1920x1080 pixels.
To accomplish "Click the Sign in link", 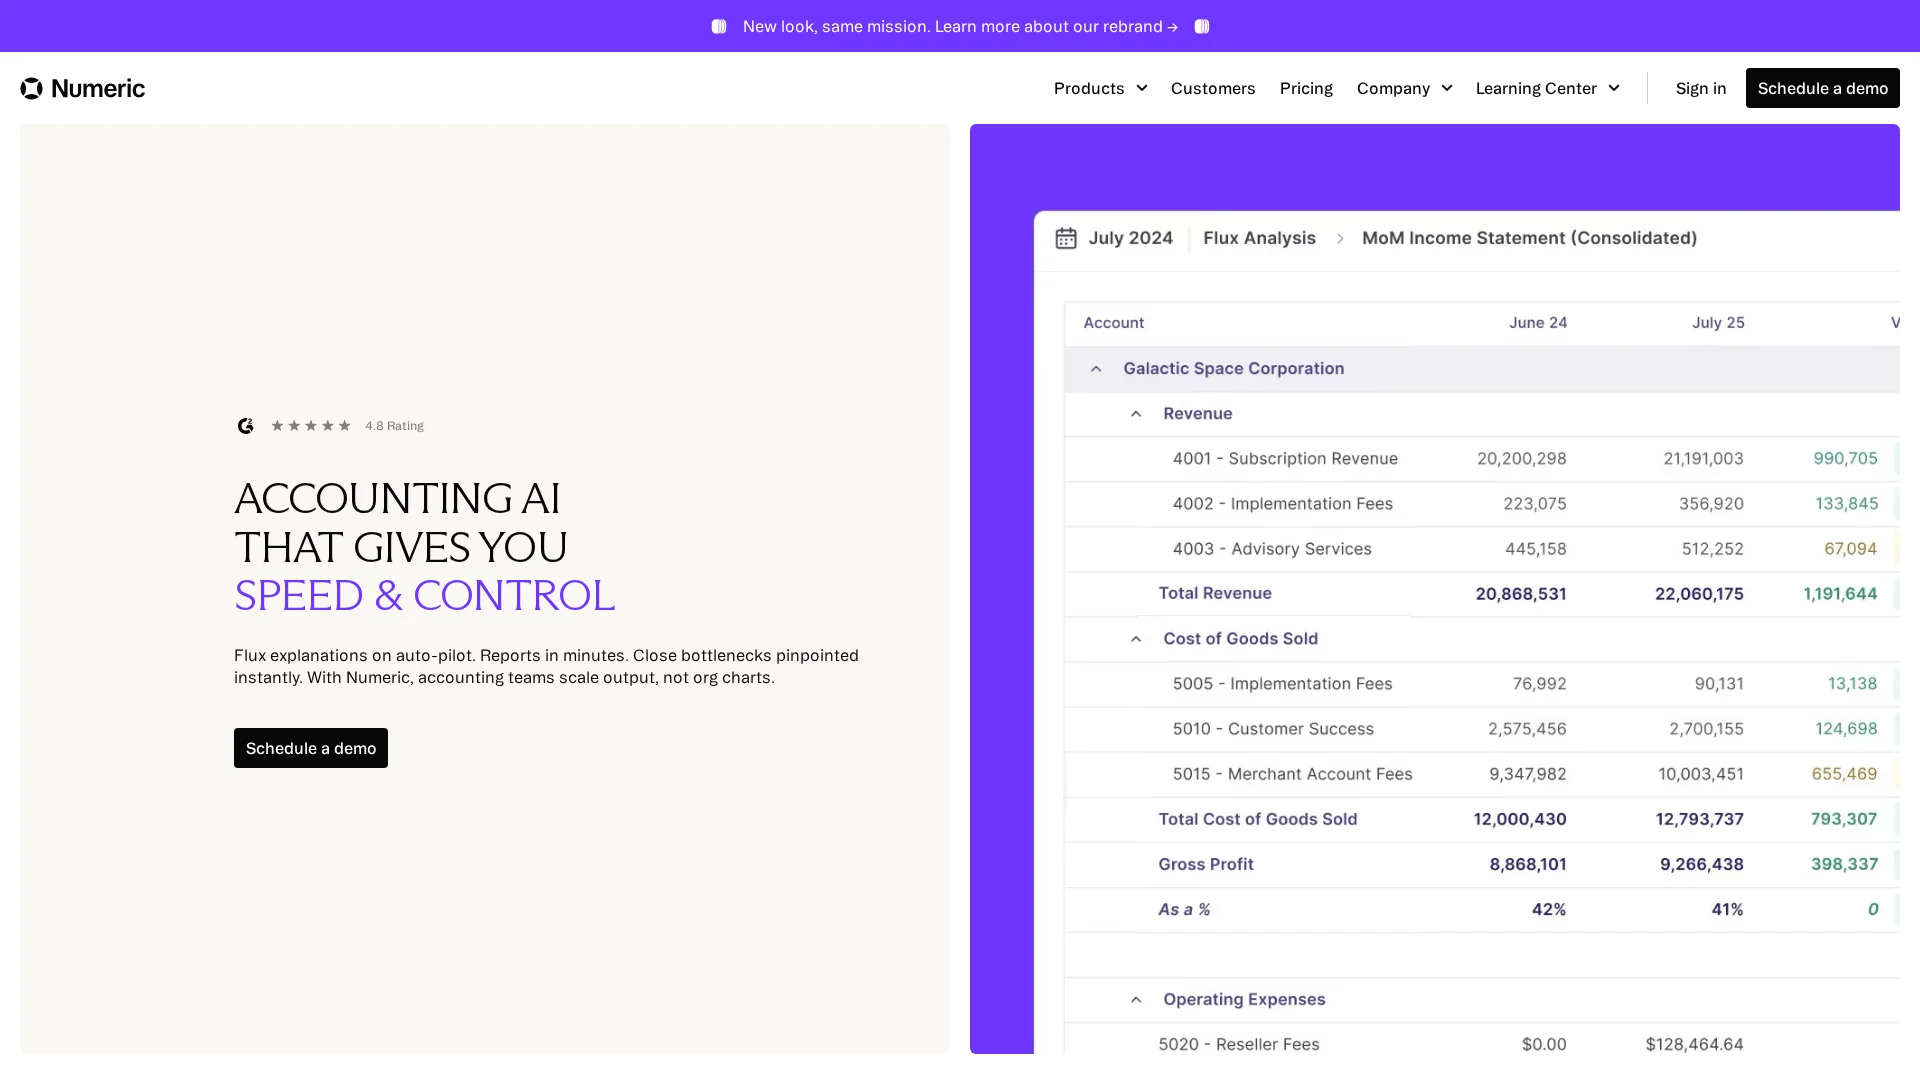I will point(1701,88).
